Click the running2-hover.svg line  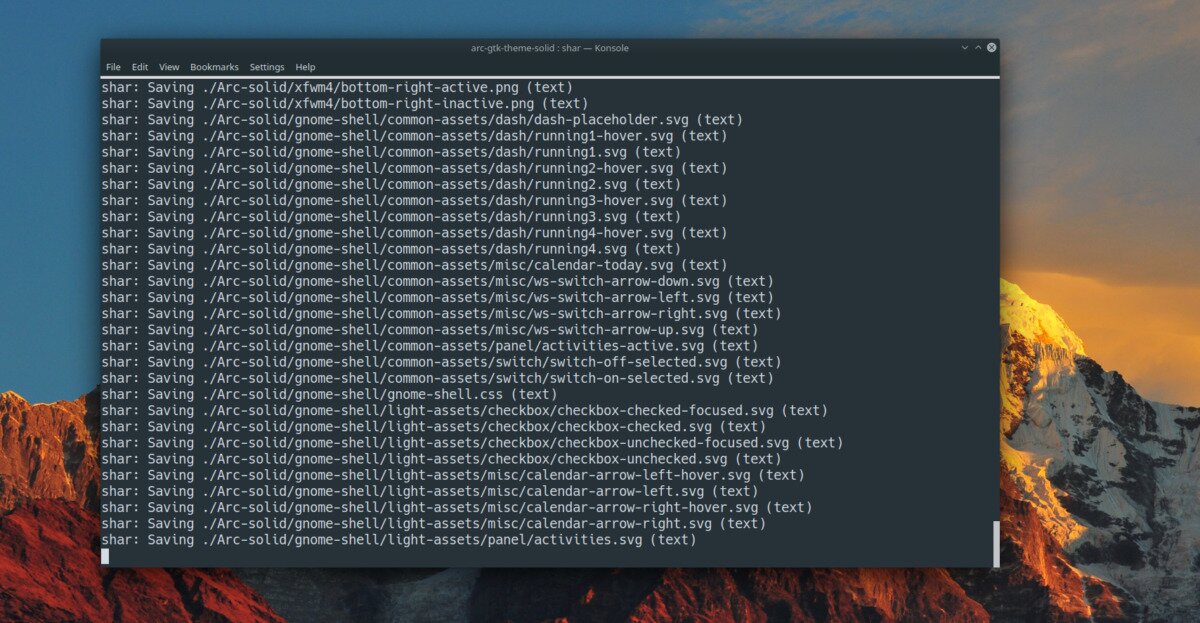414,168
